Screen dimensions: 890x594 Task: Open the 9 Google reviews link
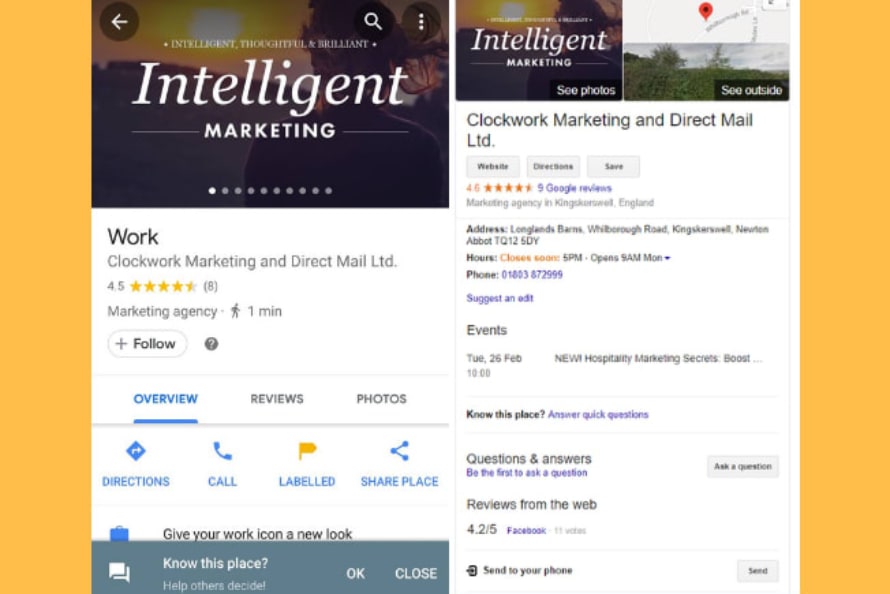point(574,188)
